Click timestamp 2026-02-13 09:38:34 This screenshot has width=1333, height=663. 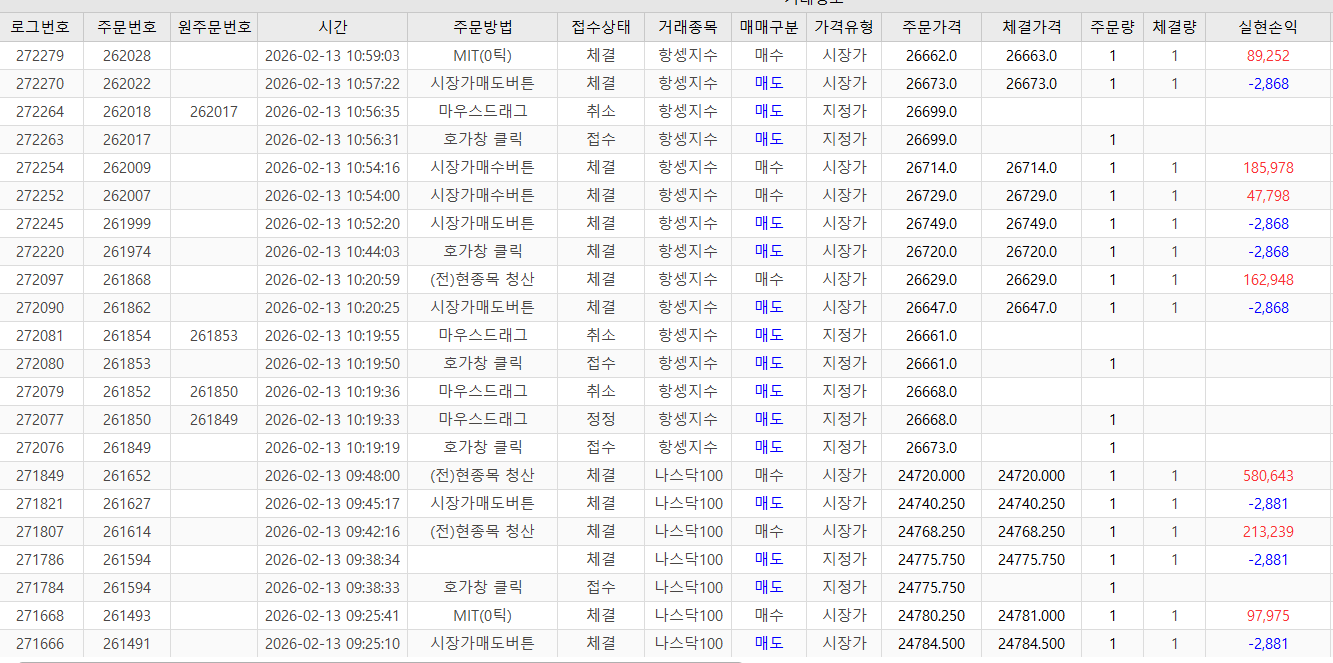332,560
